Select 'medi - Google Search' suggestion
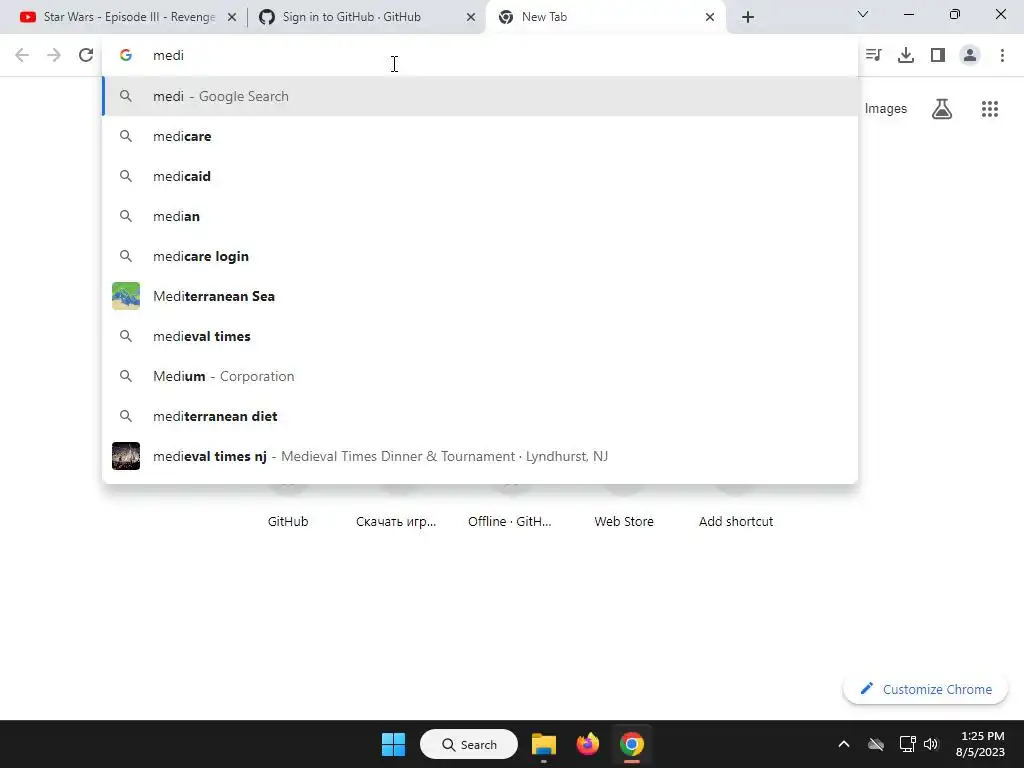The image size is (1024, 768). pyautogui.click(x=481, y=96)
